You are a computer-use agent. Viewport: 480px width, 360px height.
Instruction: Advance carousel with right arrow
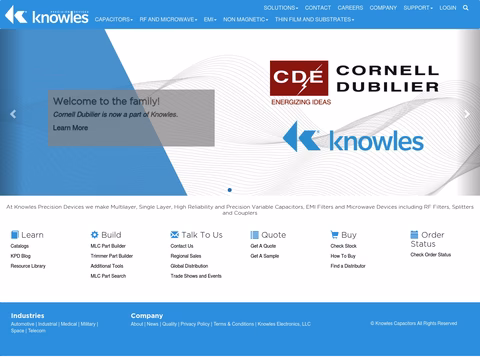click(467, 114)
